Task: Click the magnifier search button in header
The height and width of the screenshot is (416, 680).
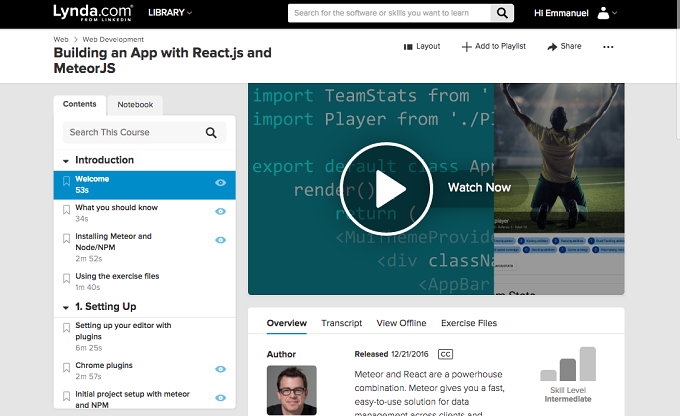Action: [502, 13]
